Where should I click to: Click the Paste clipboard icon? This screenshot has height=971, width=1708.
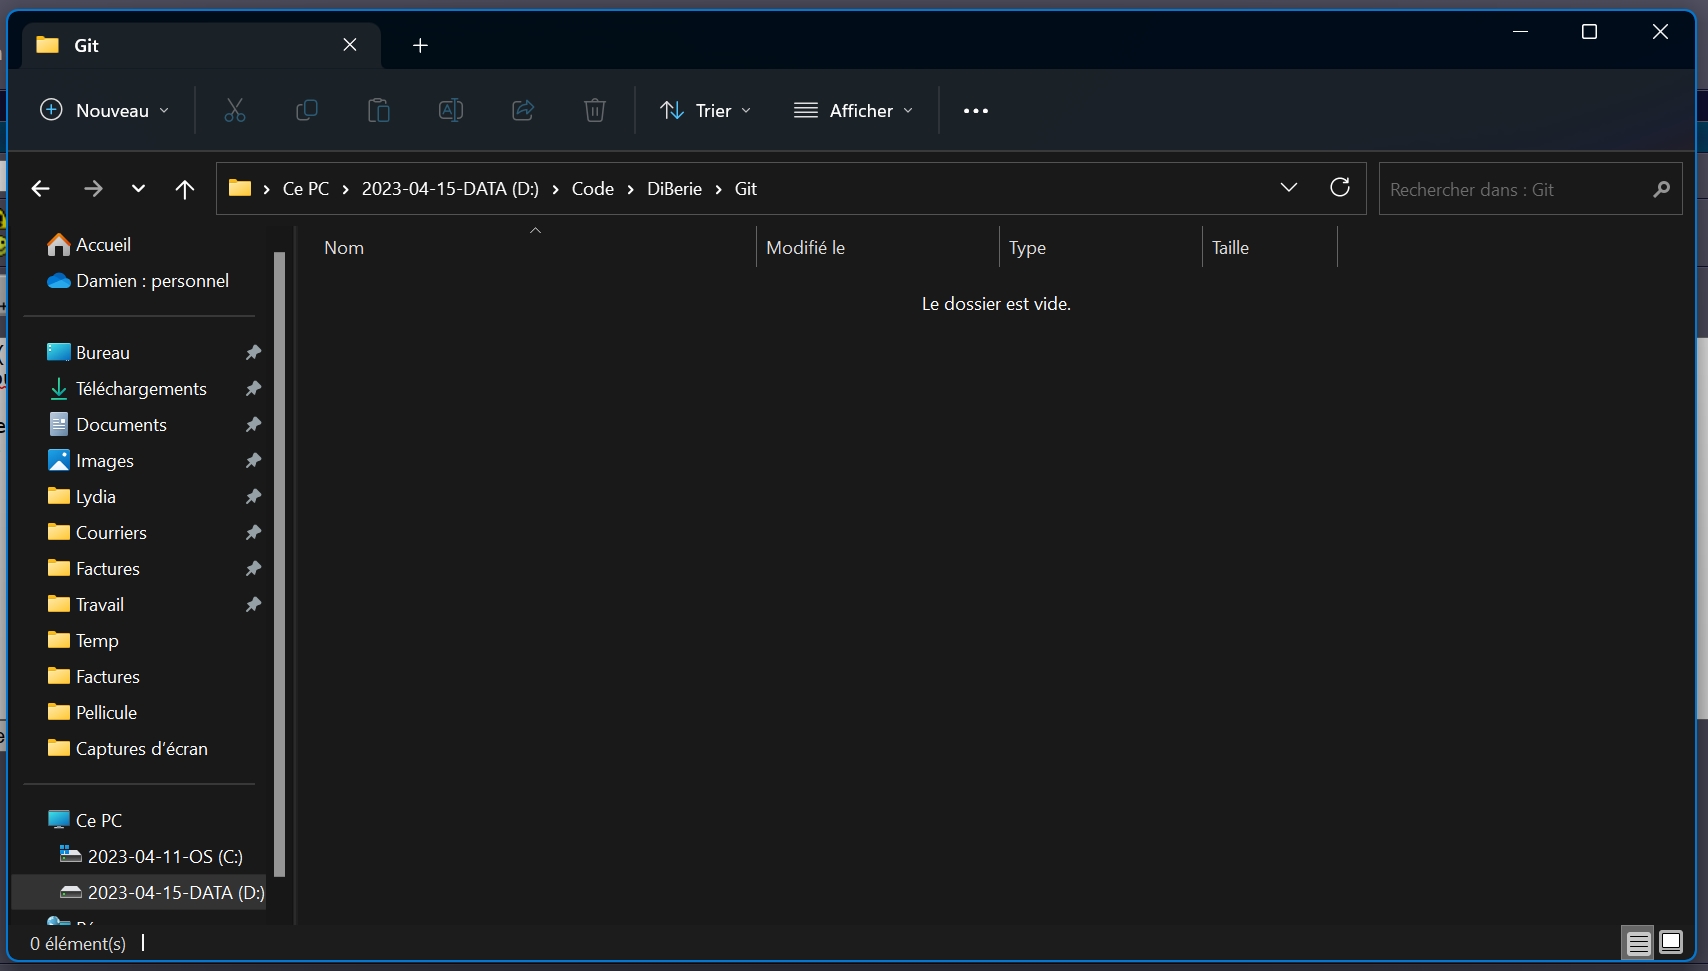click(x=379, y=110)
